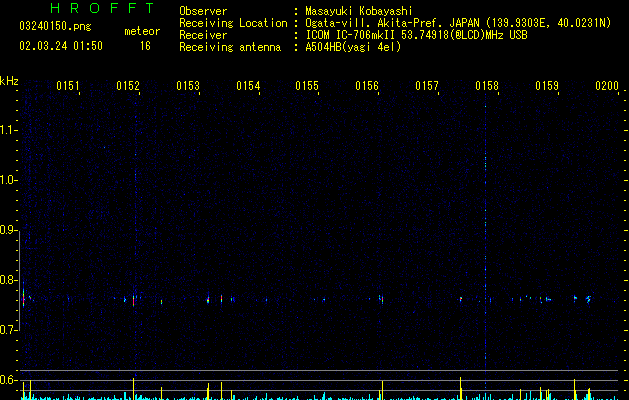Click the Receiving Location label
This screenshot has width=629, height=400.
pyautogui.click(x=233, y=23)
